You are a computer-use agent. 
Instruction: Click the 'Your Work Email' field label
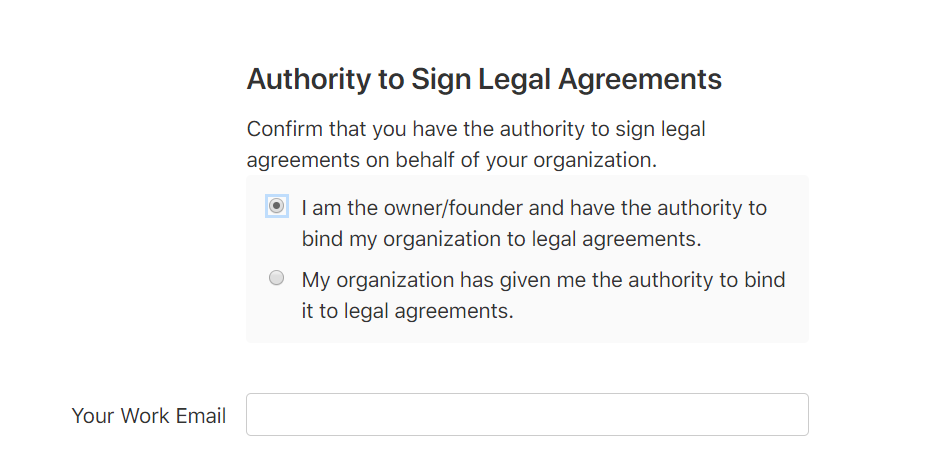pyautogui.click(x=149, y=416)
